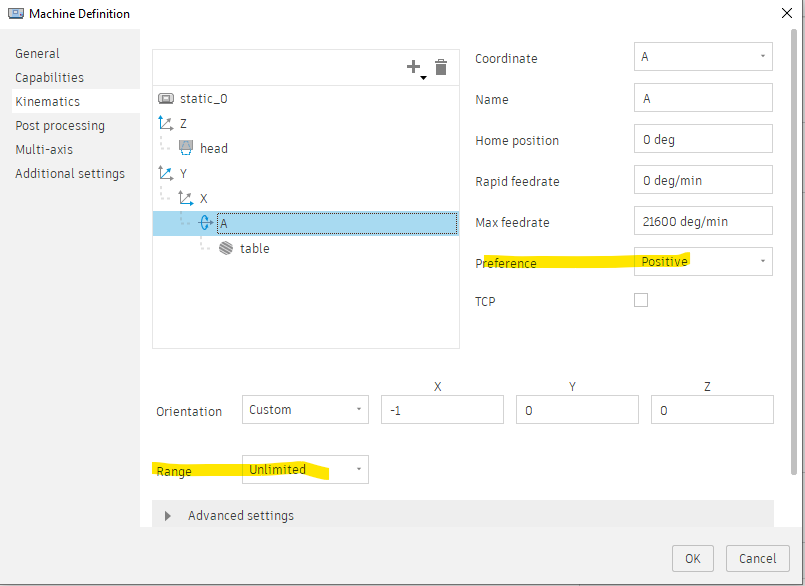Switch to the Post processing page
This screenshot has height=586, width=805.
pos(59,125)
